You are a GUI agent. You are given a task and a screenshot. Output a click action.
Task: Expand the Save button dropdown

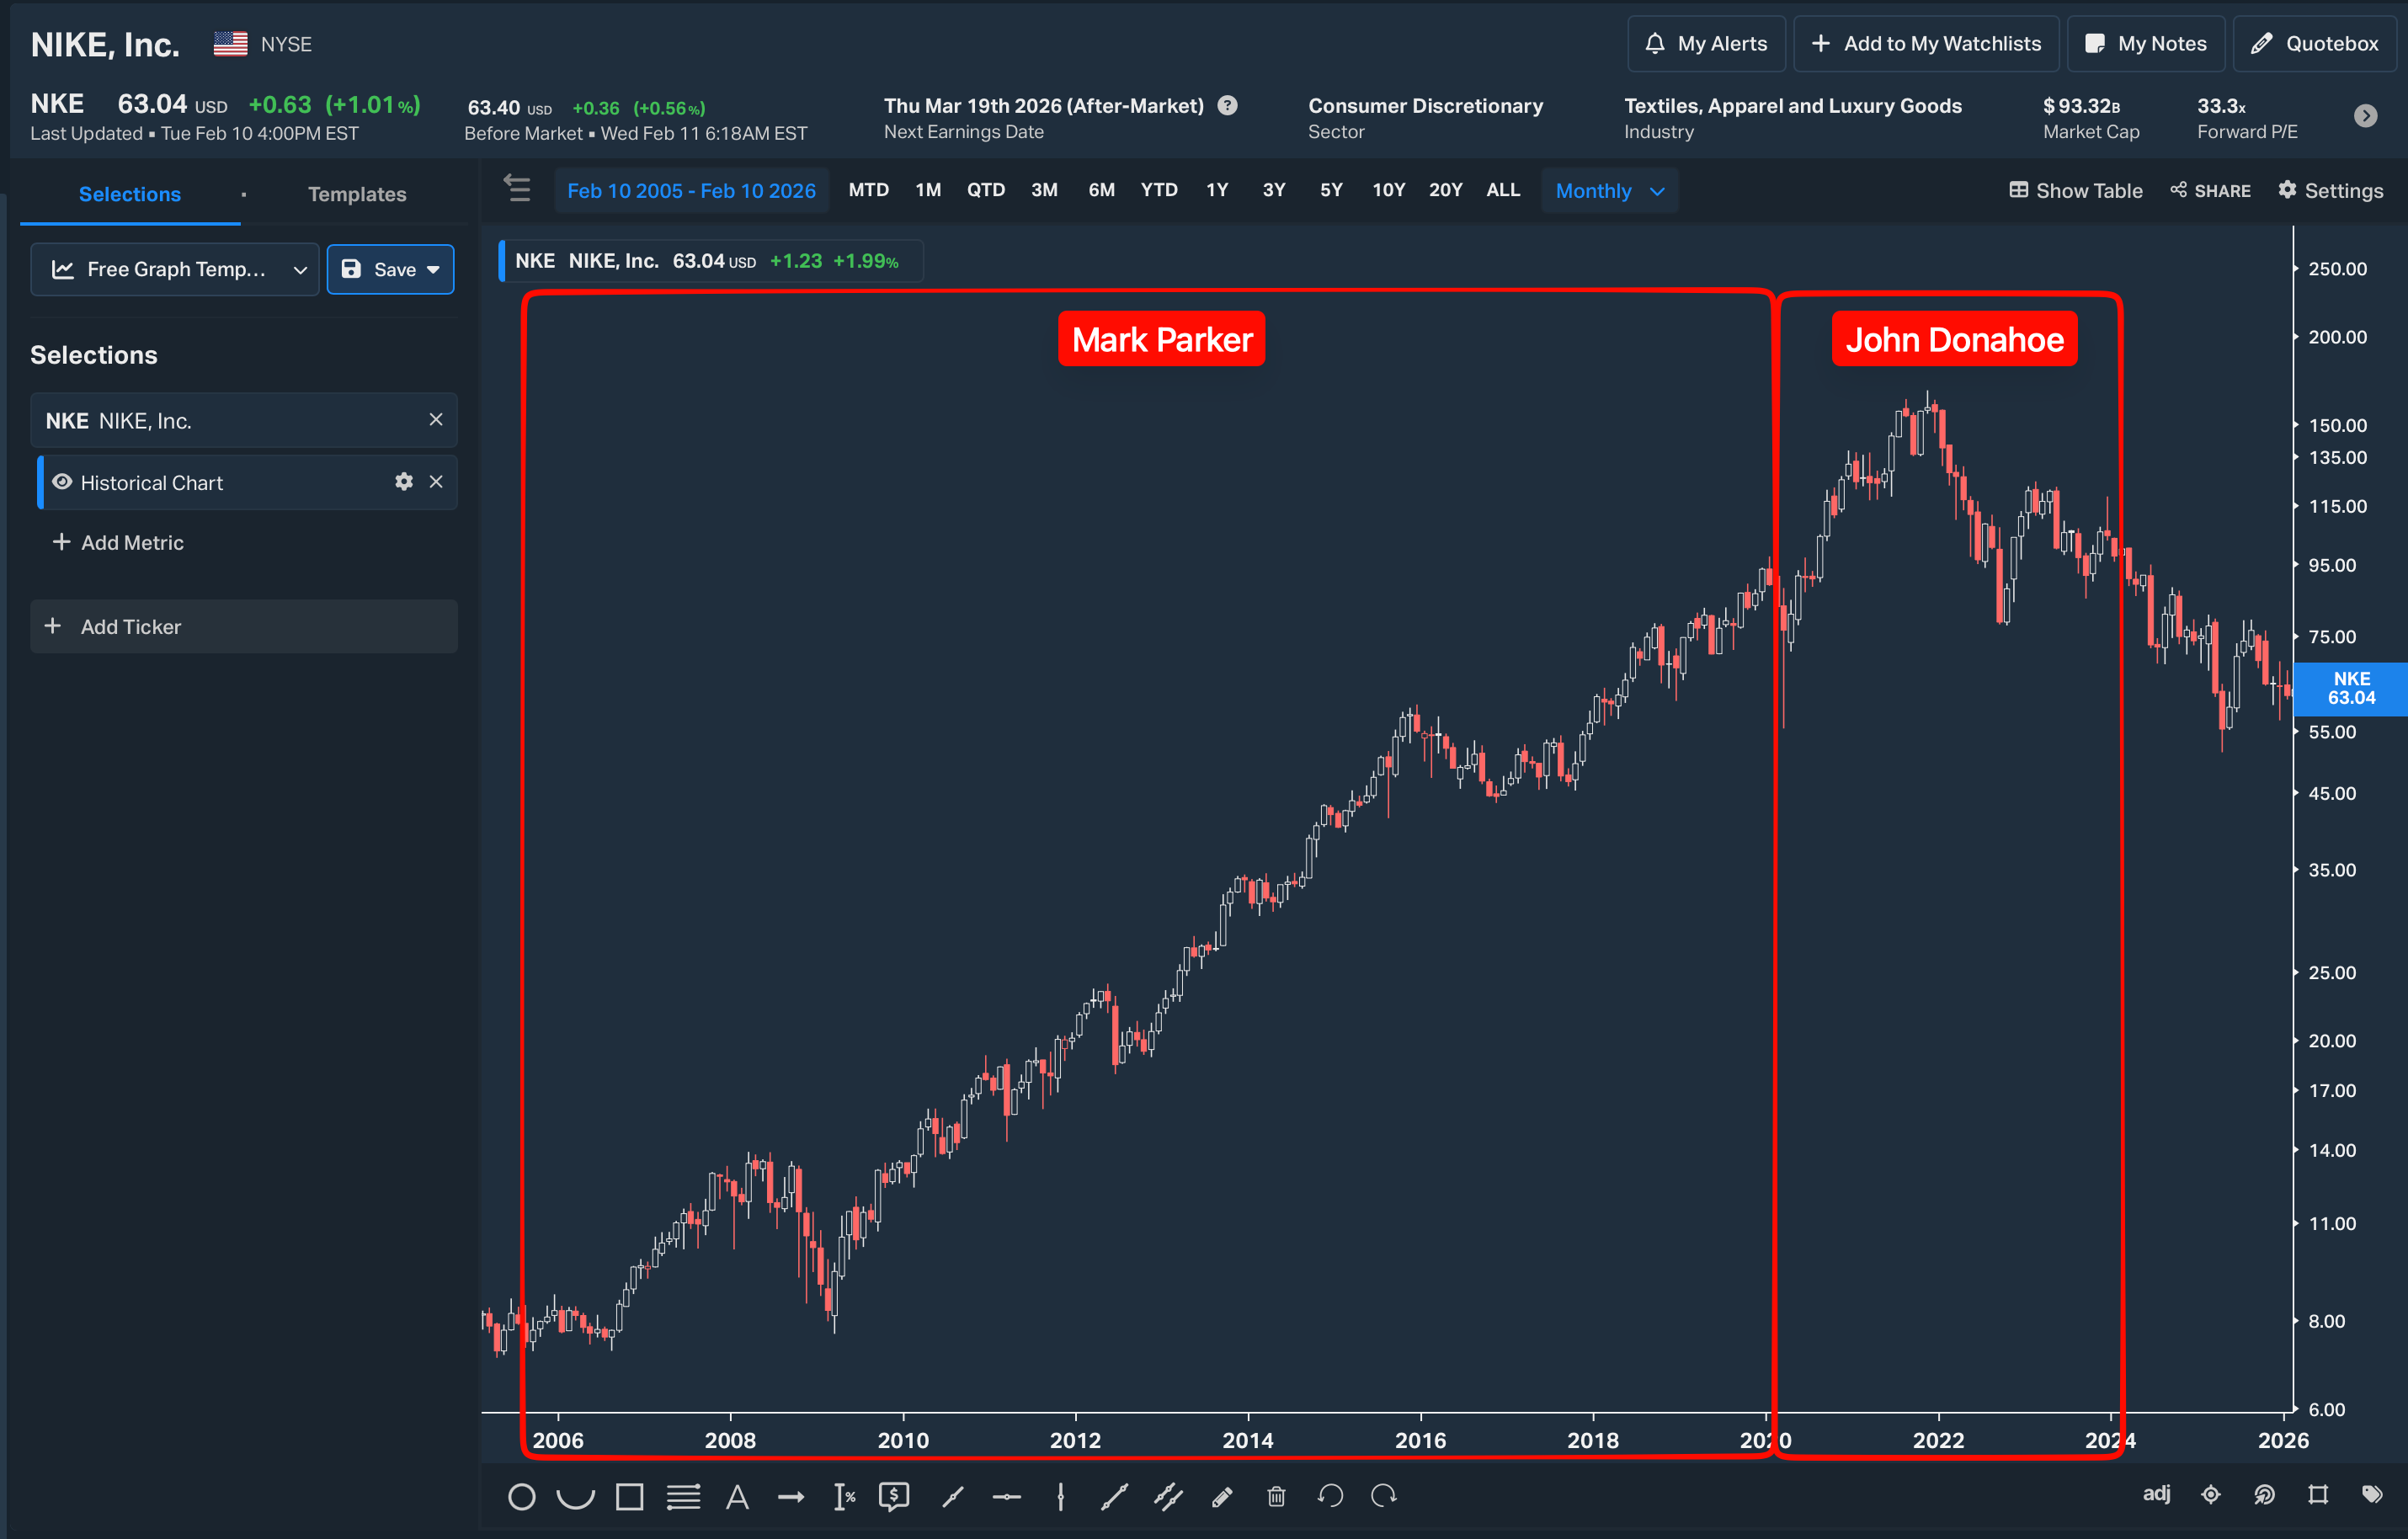(x=433, y=269)
